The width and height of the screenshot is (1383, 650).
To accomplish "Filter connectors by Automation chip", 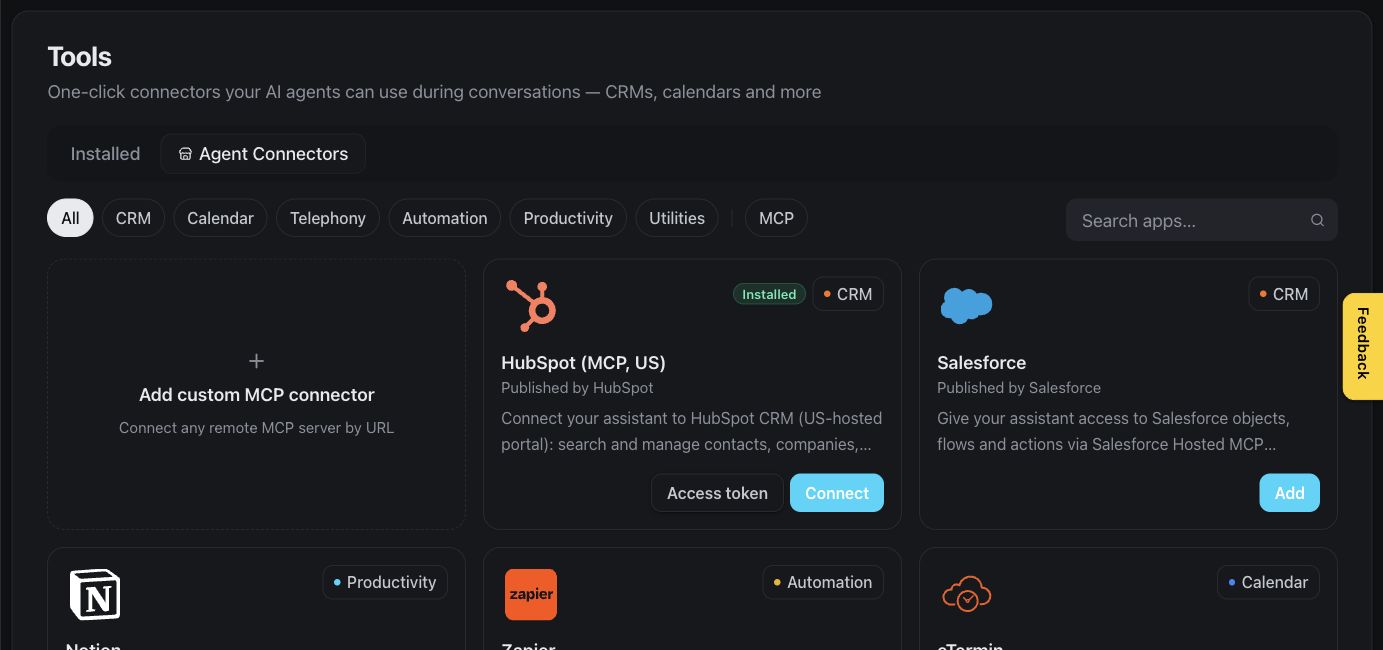I will point(445,218).
